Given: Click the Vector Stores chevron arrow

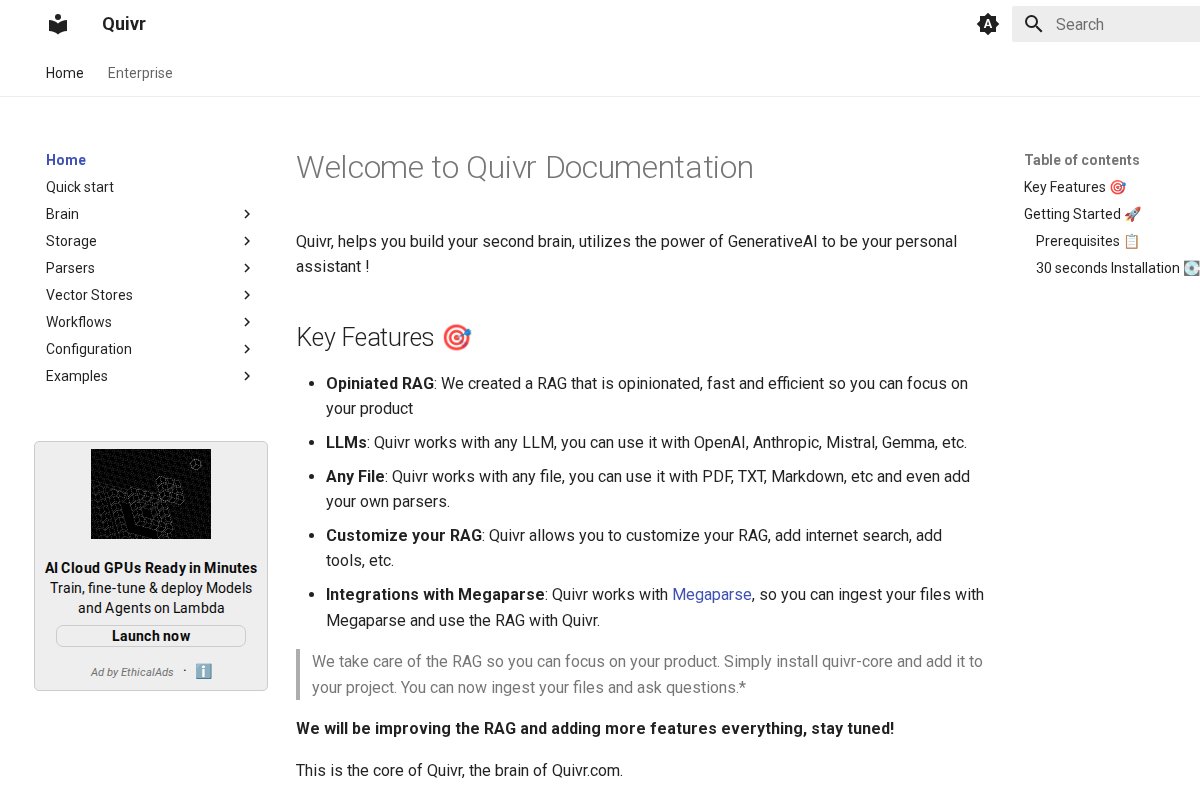Looking at the screenshot, I should point(247,295).
